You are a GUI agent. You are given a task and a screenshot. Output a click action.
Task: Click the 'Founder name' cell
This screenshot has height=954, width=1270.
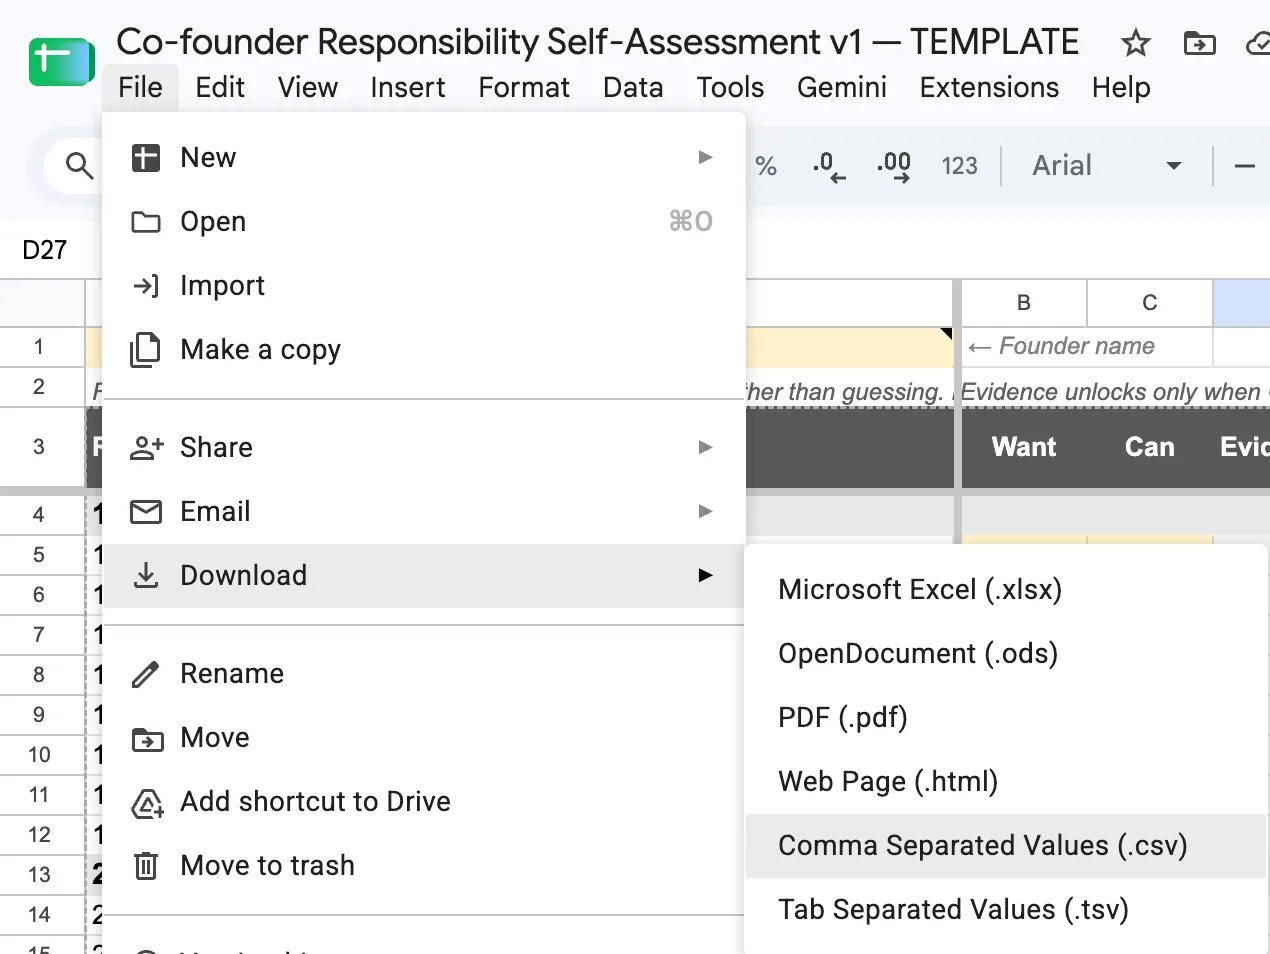[x=1086, y=347]
